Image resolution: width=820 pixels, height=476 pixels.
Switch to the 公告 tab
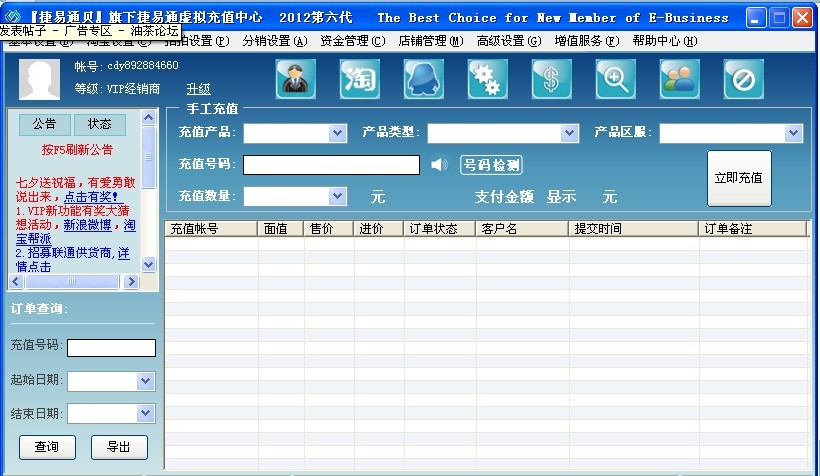pos(44,124)
